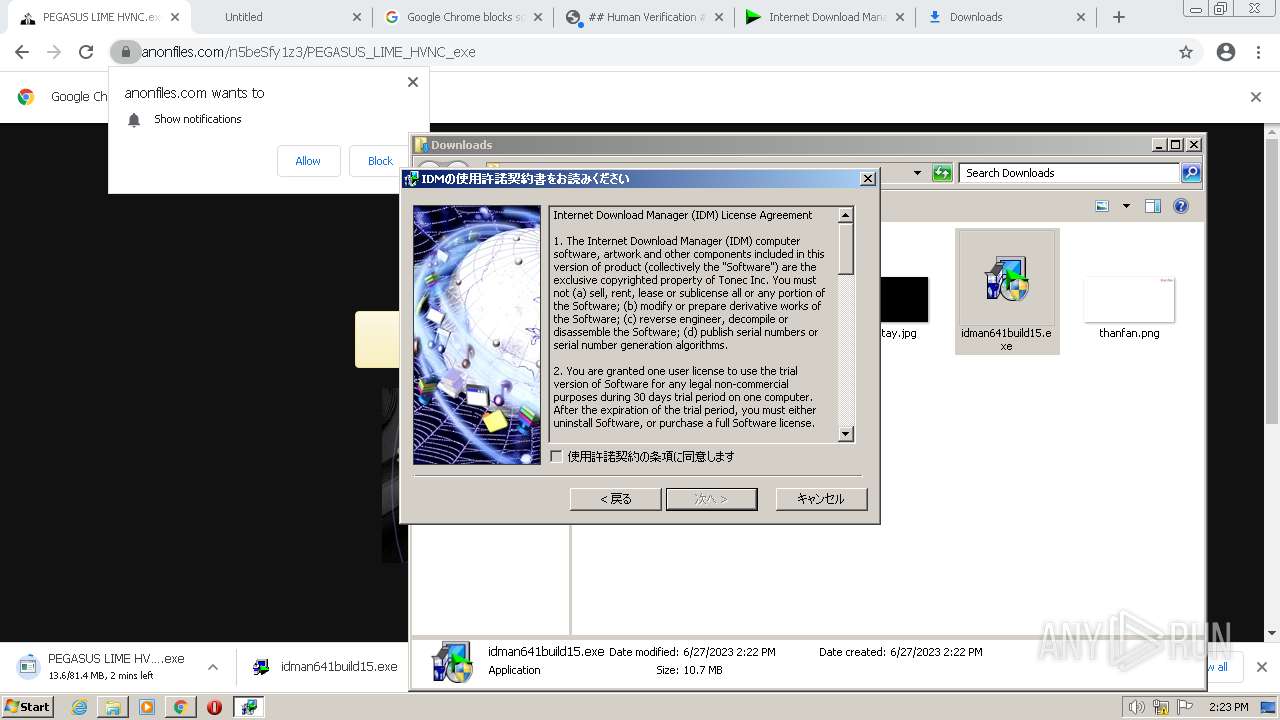Viewport: 1280px width, 720px height.
Task: Check the license agreement acceptance checkbox
Action: point(557,456)
